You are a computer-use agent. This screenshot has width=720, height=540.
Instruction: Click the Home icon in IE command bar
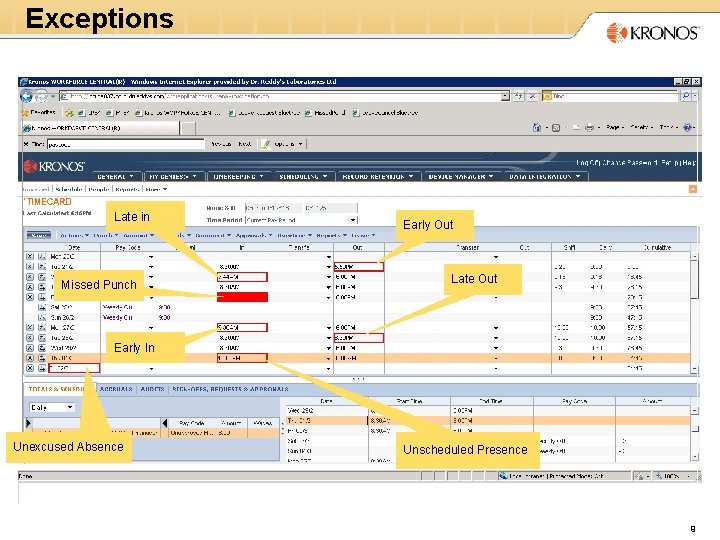(x=537, y=127)
